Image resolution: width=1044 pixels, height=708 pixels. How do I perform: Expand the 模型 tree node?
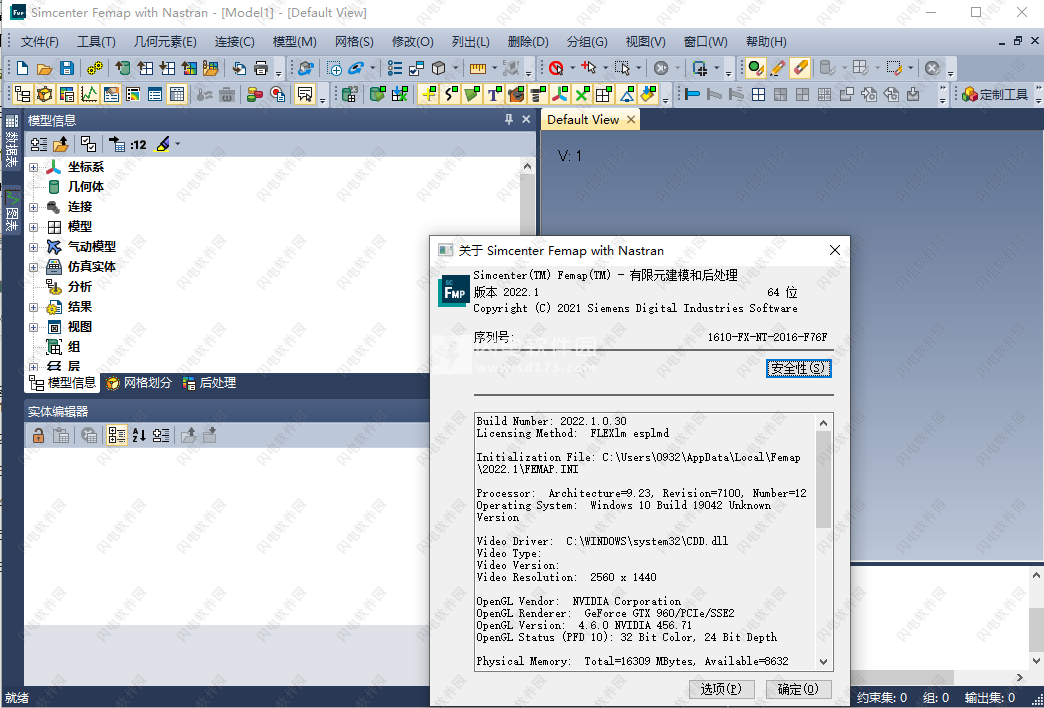(33, 227)
